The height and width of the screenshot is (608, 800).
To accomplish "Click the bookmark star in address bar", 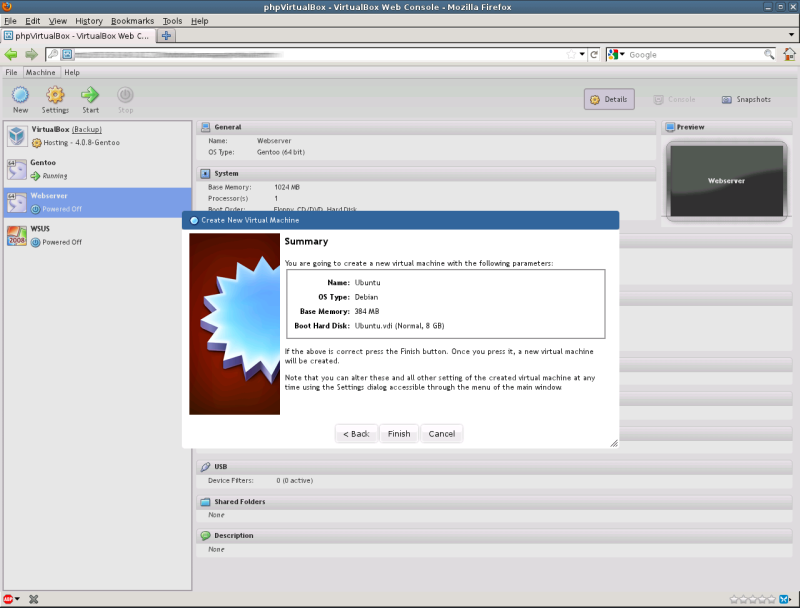I will click(571, 55).
